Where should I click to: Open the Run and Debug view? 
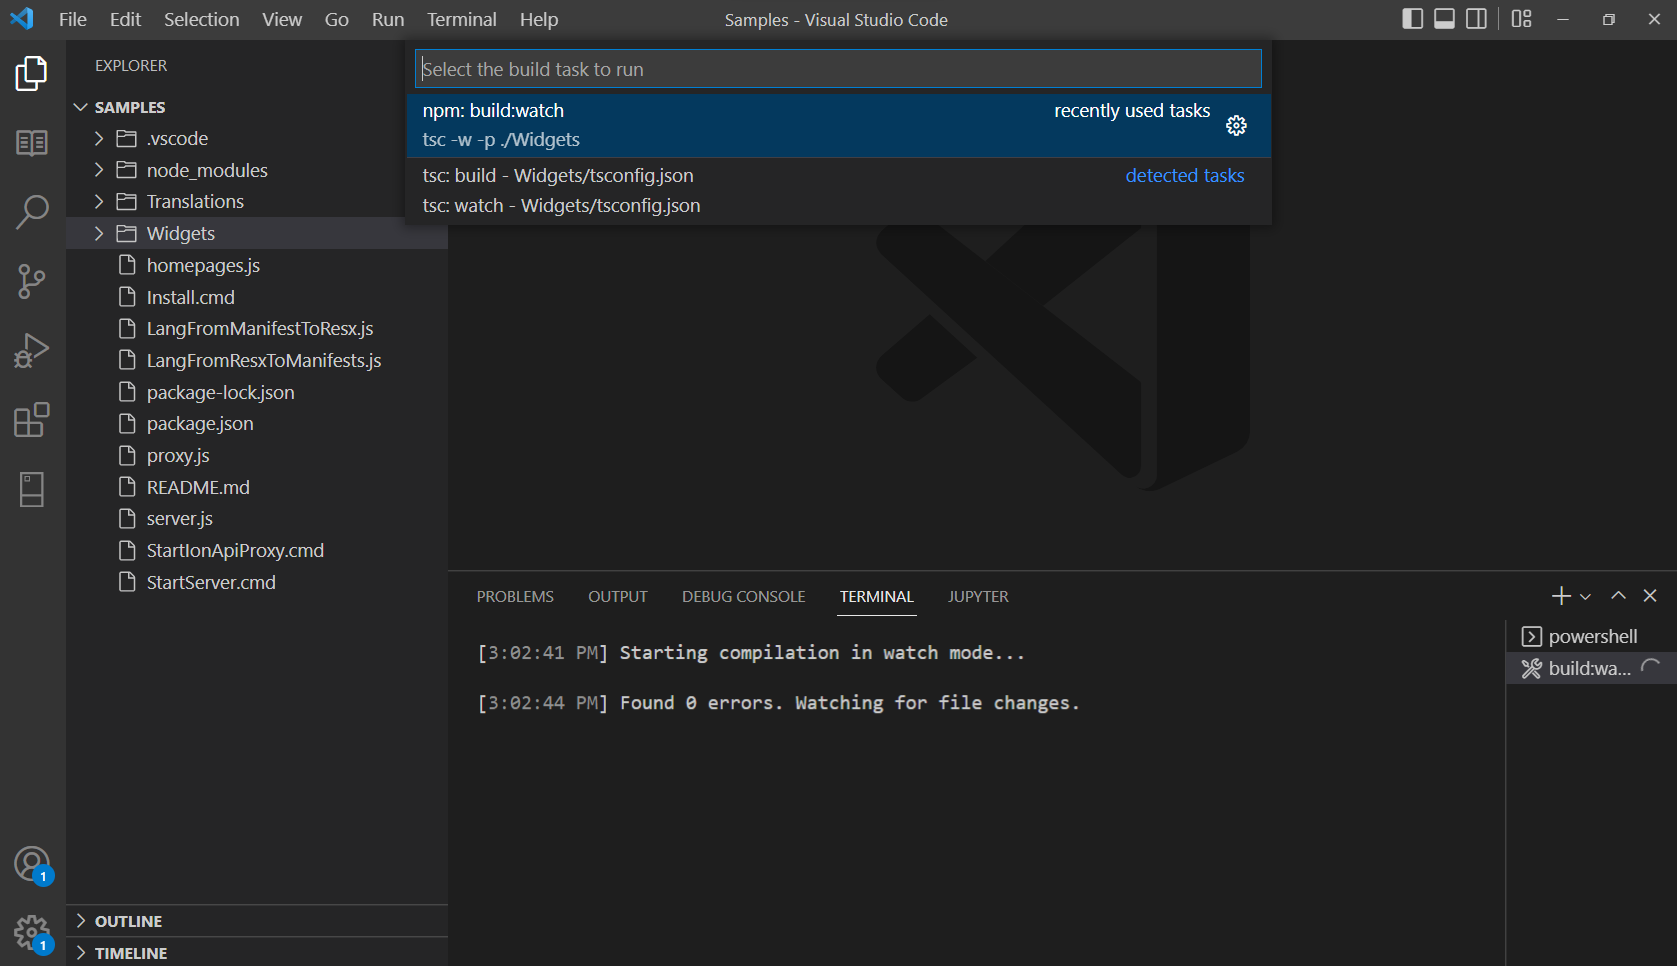pos(32,351)
